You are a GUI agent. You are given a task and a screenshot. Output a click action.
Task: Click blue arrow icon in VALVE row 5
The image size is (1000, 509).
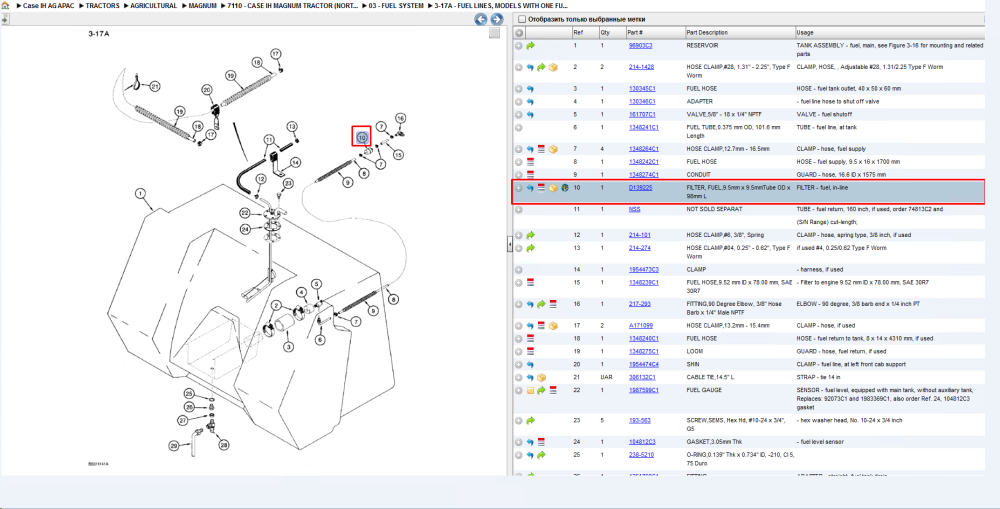tap(530, 115)
